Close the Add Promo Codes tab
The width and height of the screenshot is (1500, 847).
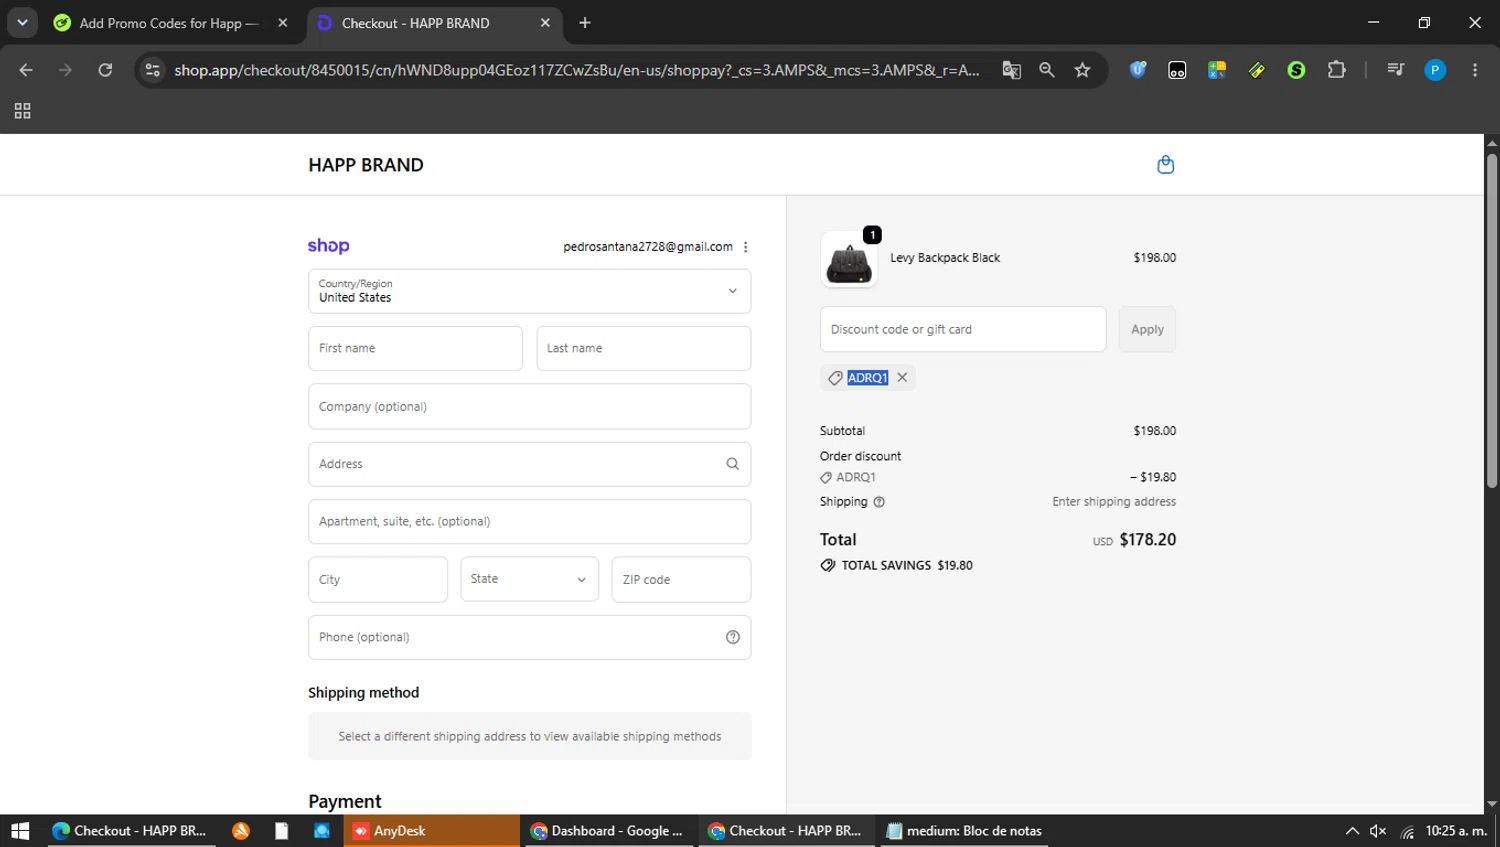point(283,23)
